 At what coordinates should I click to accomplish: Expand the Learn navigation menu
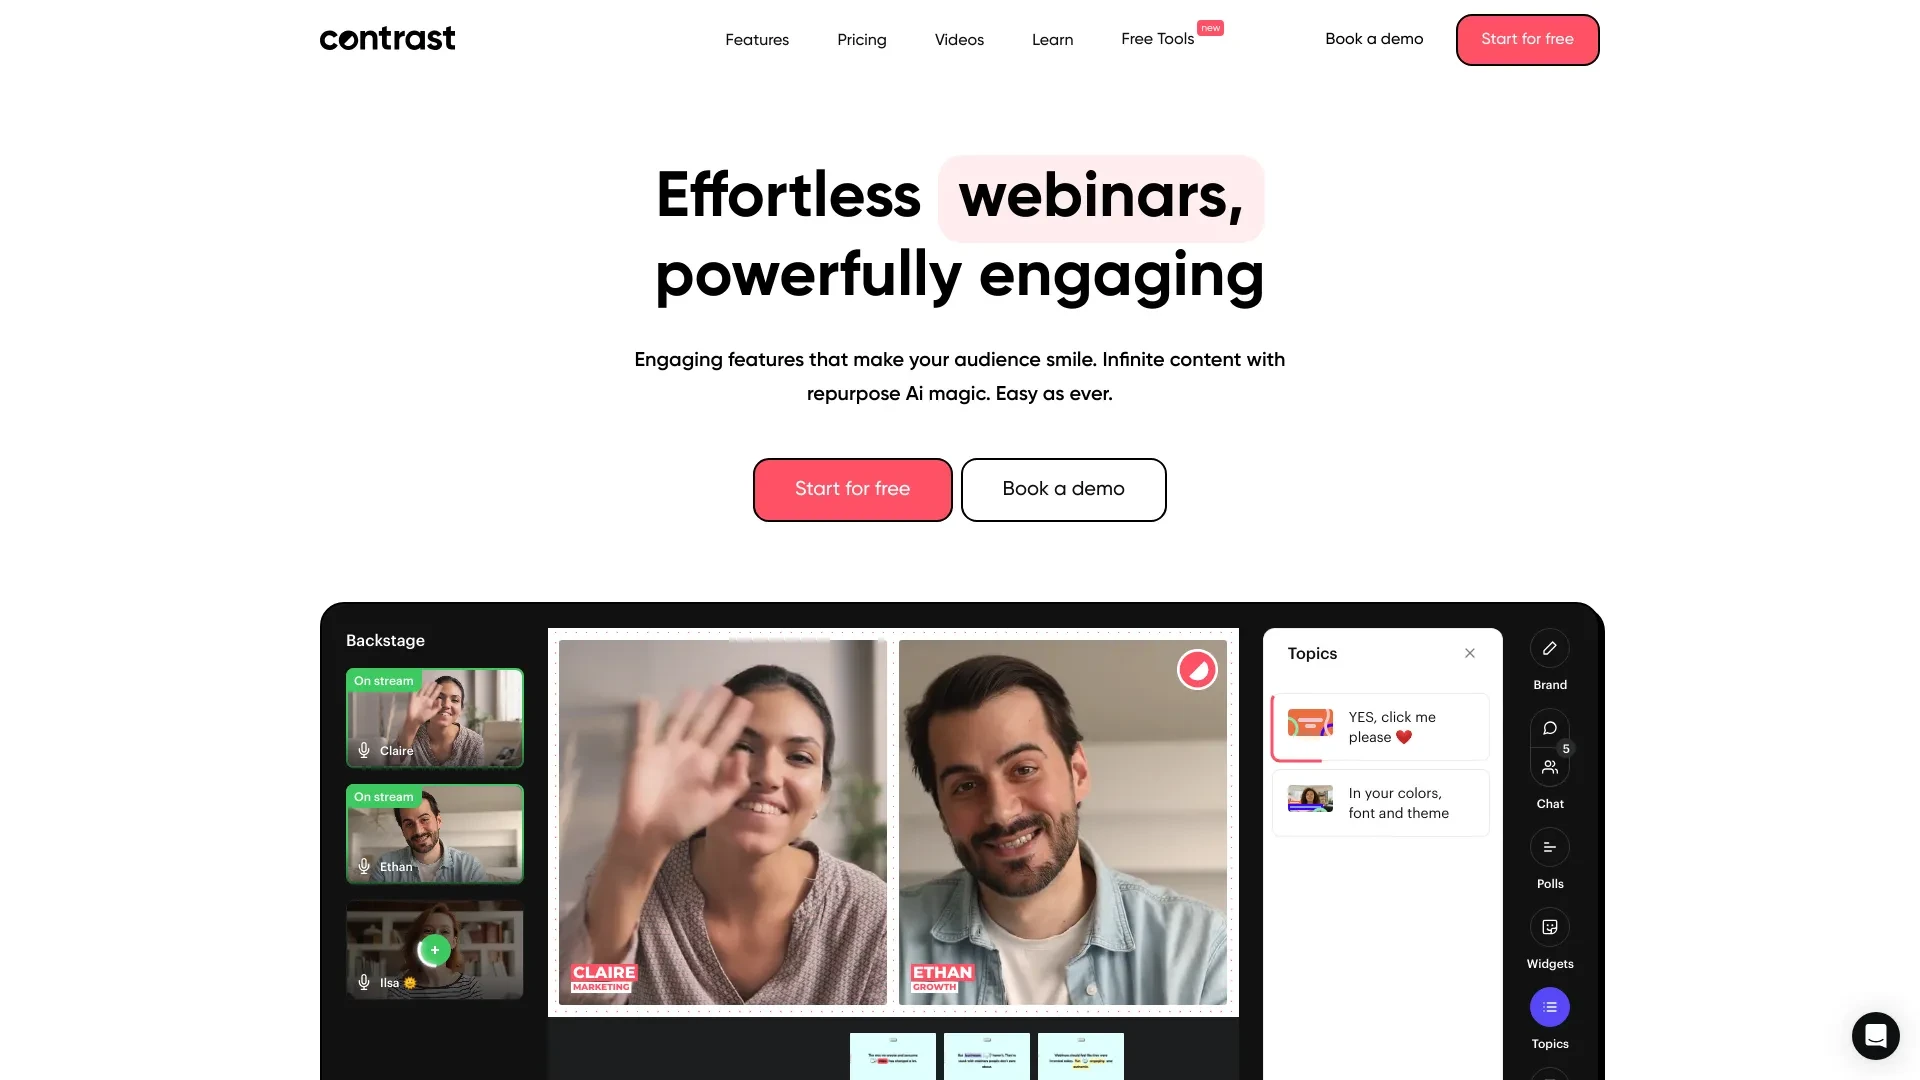click(x=1051, y=40)
